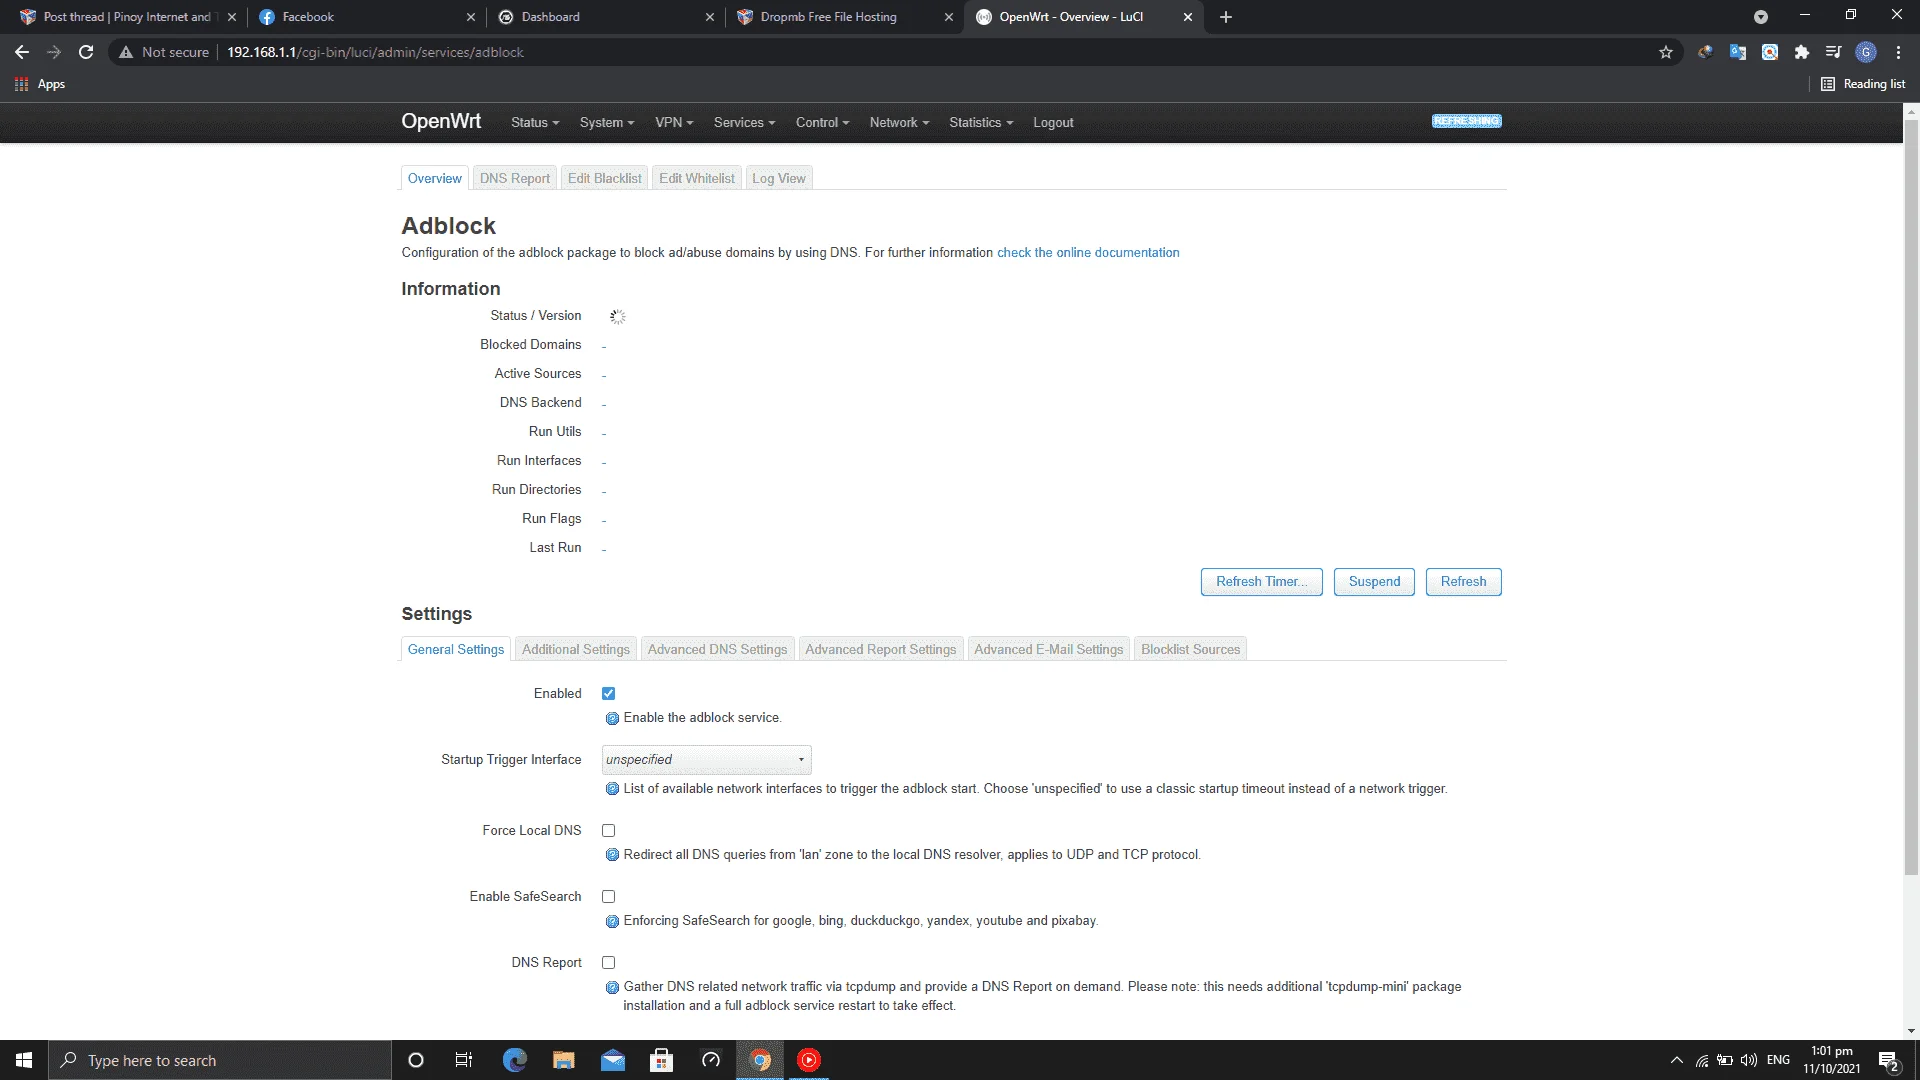Screen dimensions: 1920x1080
Task: Click the info icon under Enable SafeSearch
Action: point(612,921)
